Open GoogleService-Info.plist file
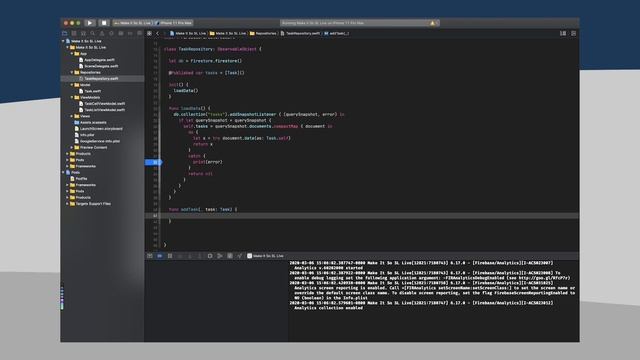This screenshot has height=360, width=640. point(97,141)
